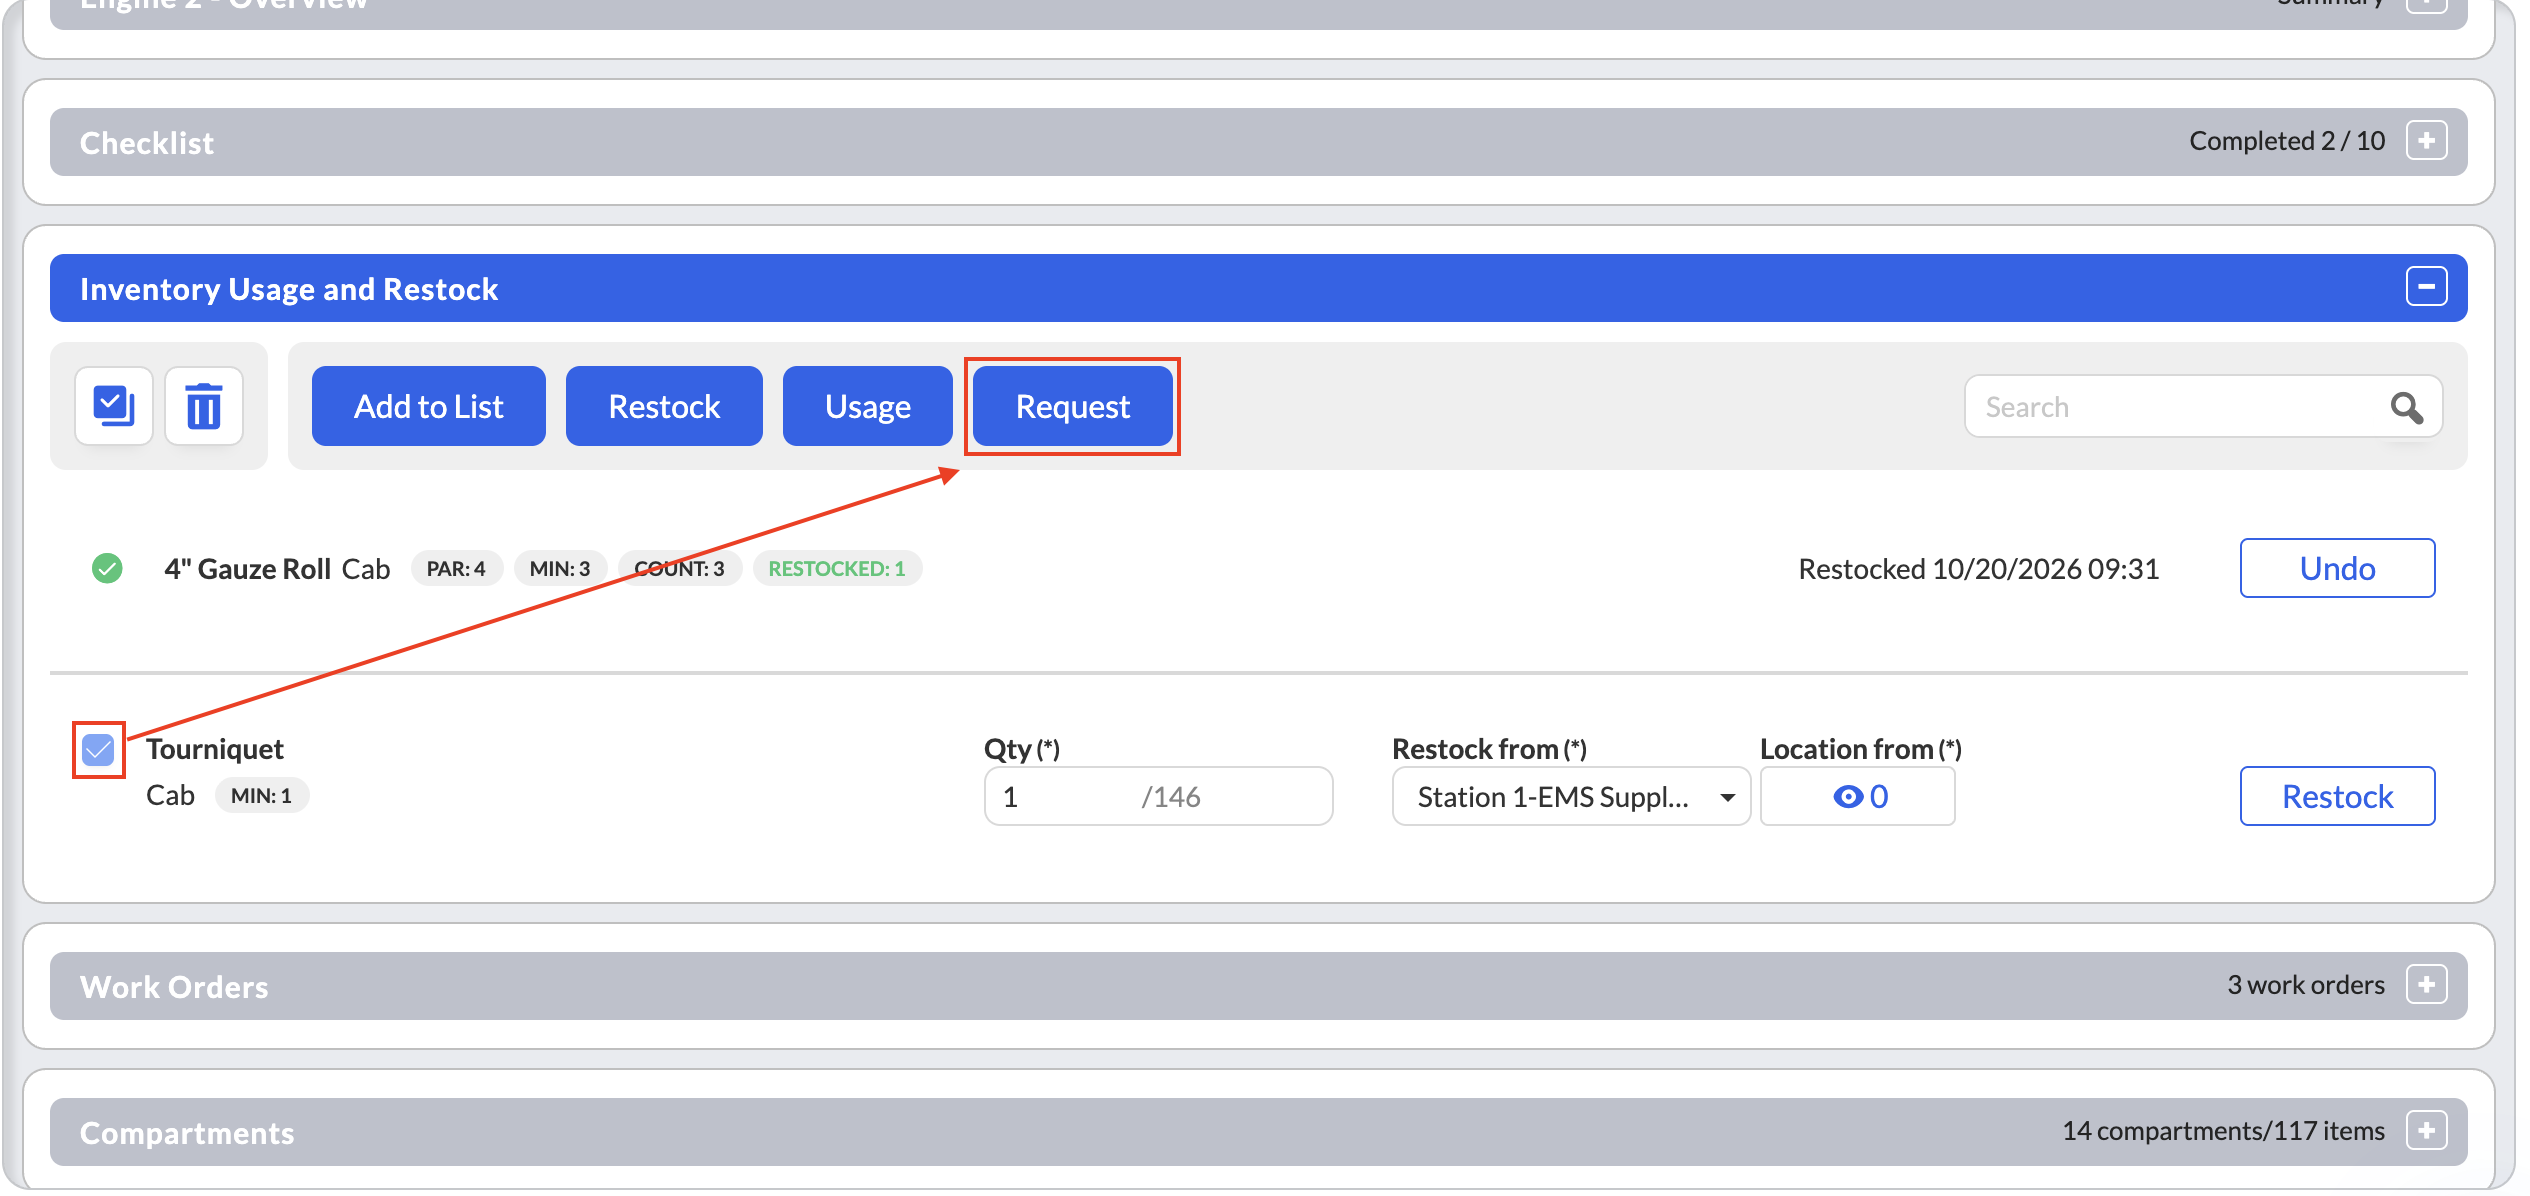Click the RESTOCKED: 1 badge
Screen dimensions: 2530x1196
tap(837, 568)
